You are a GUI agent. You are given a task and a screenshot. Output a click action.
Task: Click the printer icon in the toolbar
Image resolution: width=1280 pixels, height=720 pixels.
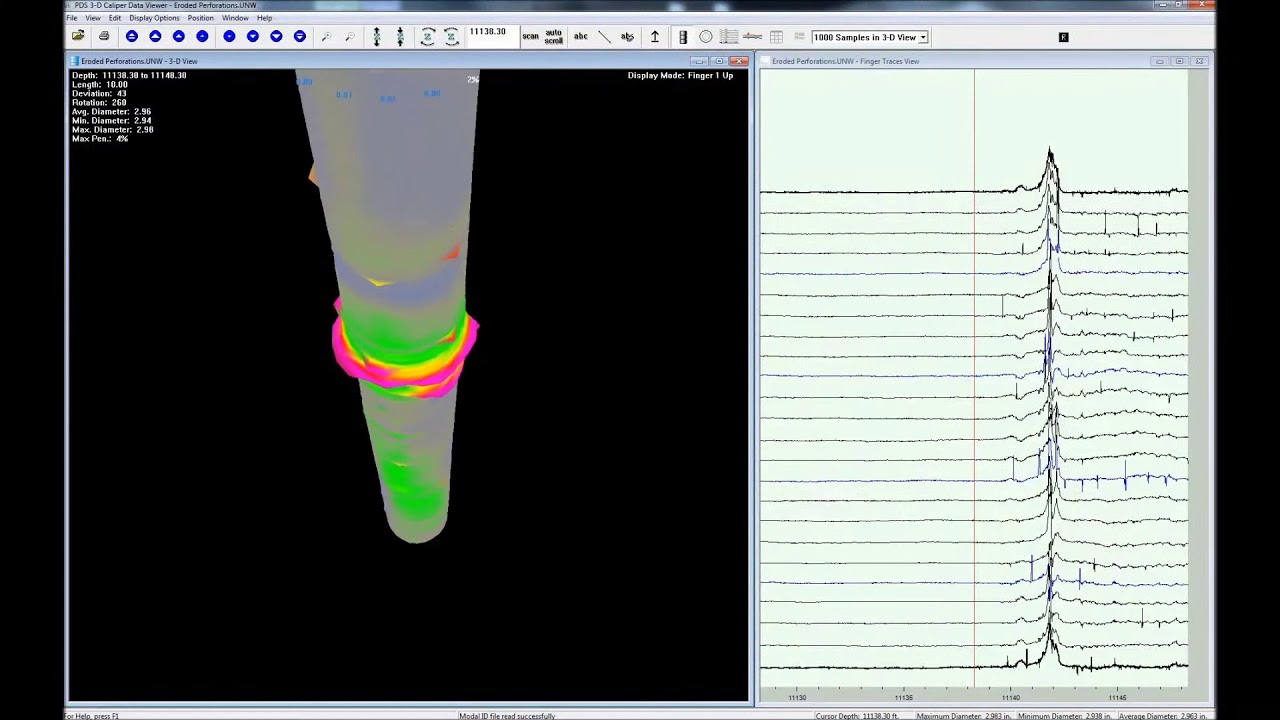pyautogui.click(x=104, y=36)
